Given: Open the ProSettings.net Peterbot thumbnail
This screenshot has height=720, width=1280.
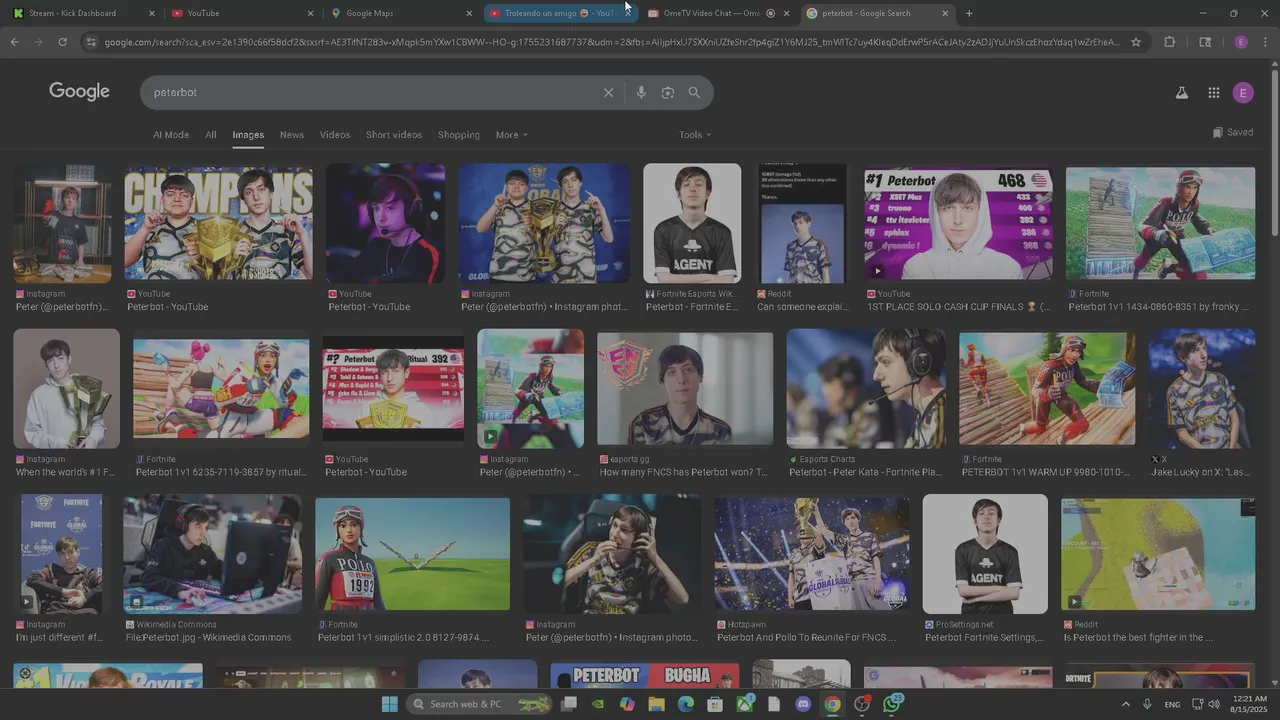Looking at the screenshot, I should pos(985,554).
